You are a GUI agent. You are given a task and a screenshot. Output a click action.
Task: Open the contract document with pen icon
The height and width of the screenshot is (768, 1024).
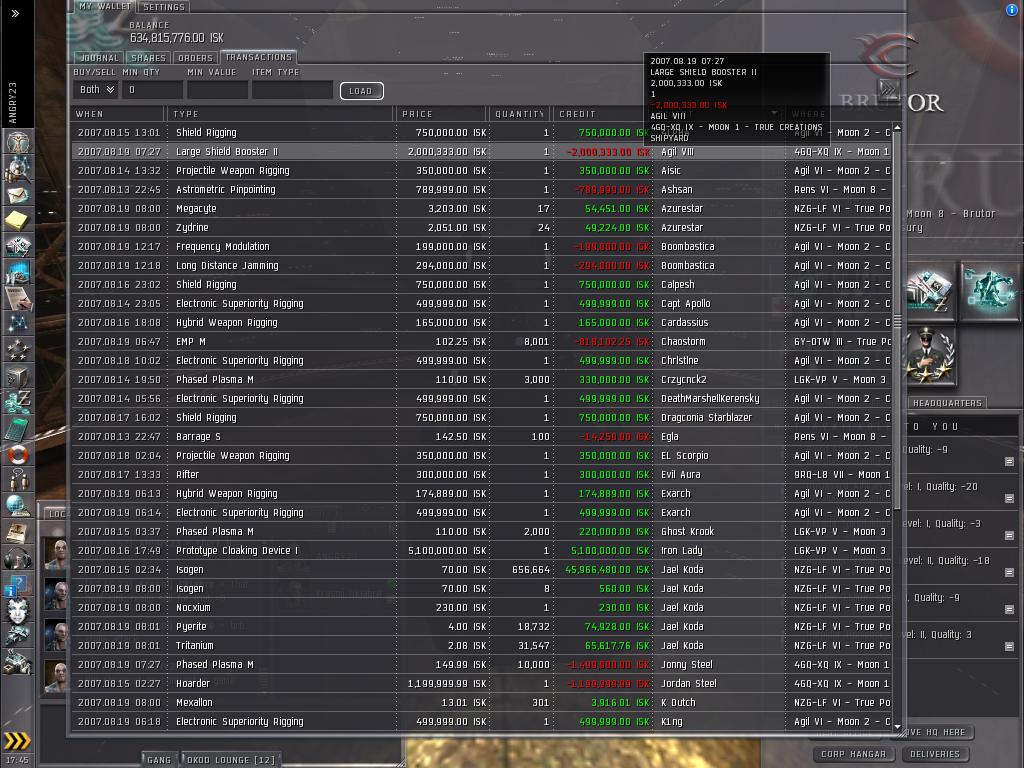pyautogui.click(x=17, y=298)
